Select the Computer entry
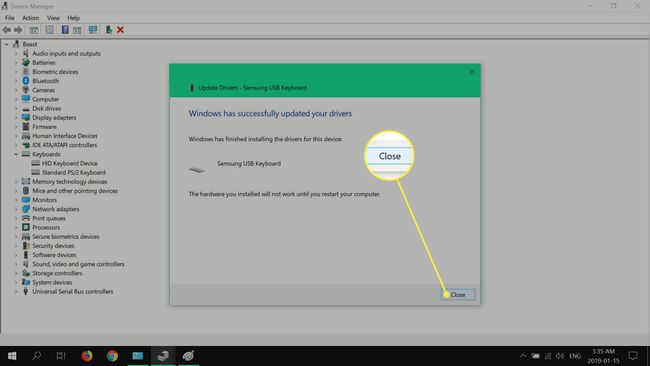This screenshot has width=650, height=366. click(x=45, y=99)
